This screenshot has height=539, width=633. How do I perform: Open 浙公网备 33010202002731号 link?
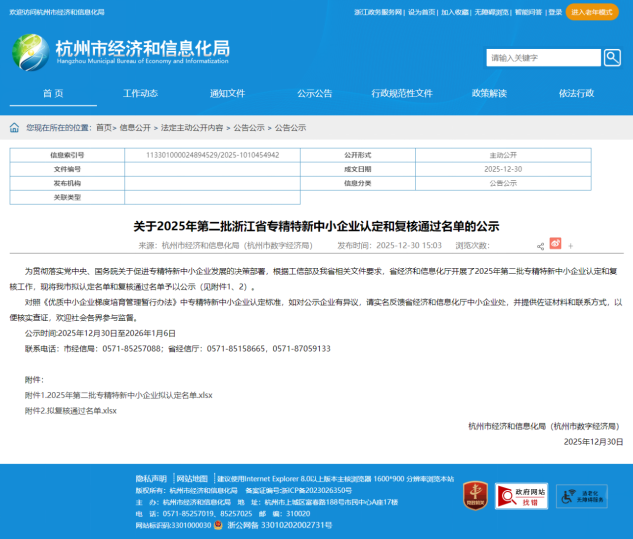280,525
